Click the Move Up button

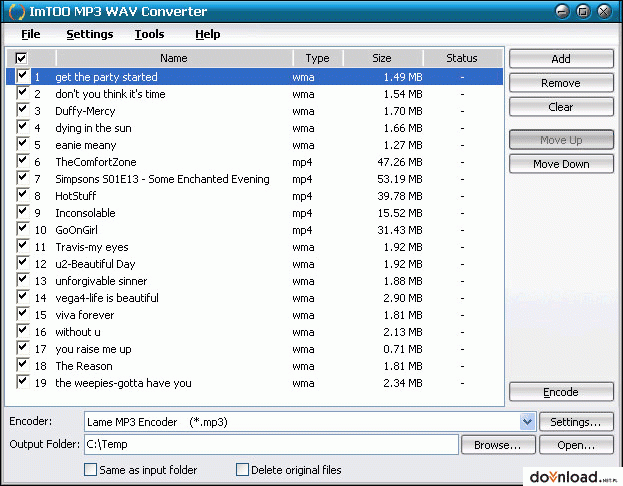561,140
